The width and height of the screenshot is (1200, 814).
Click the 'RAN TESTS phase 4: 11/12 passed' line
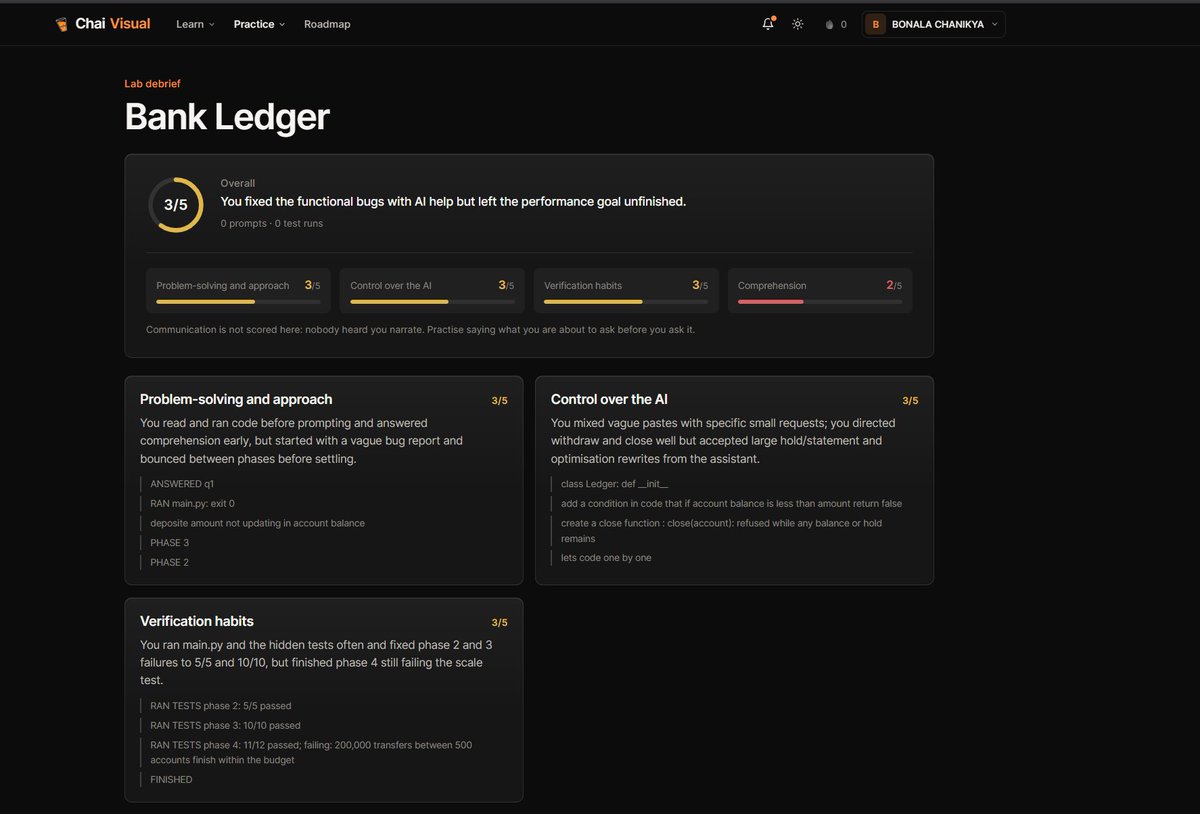pos(311,752)
